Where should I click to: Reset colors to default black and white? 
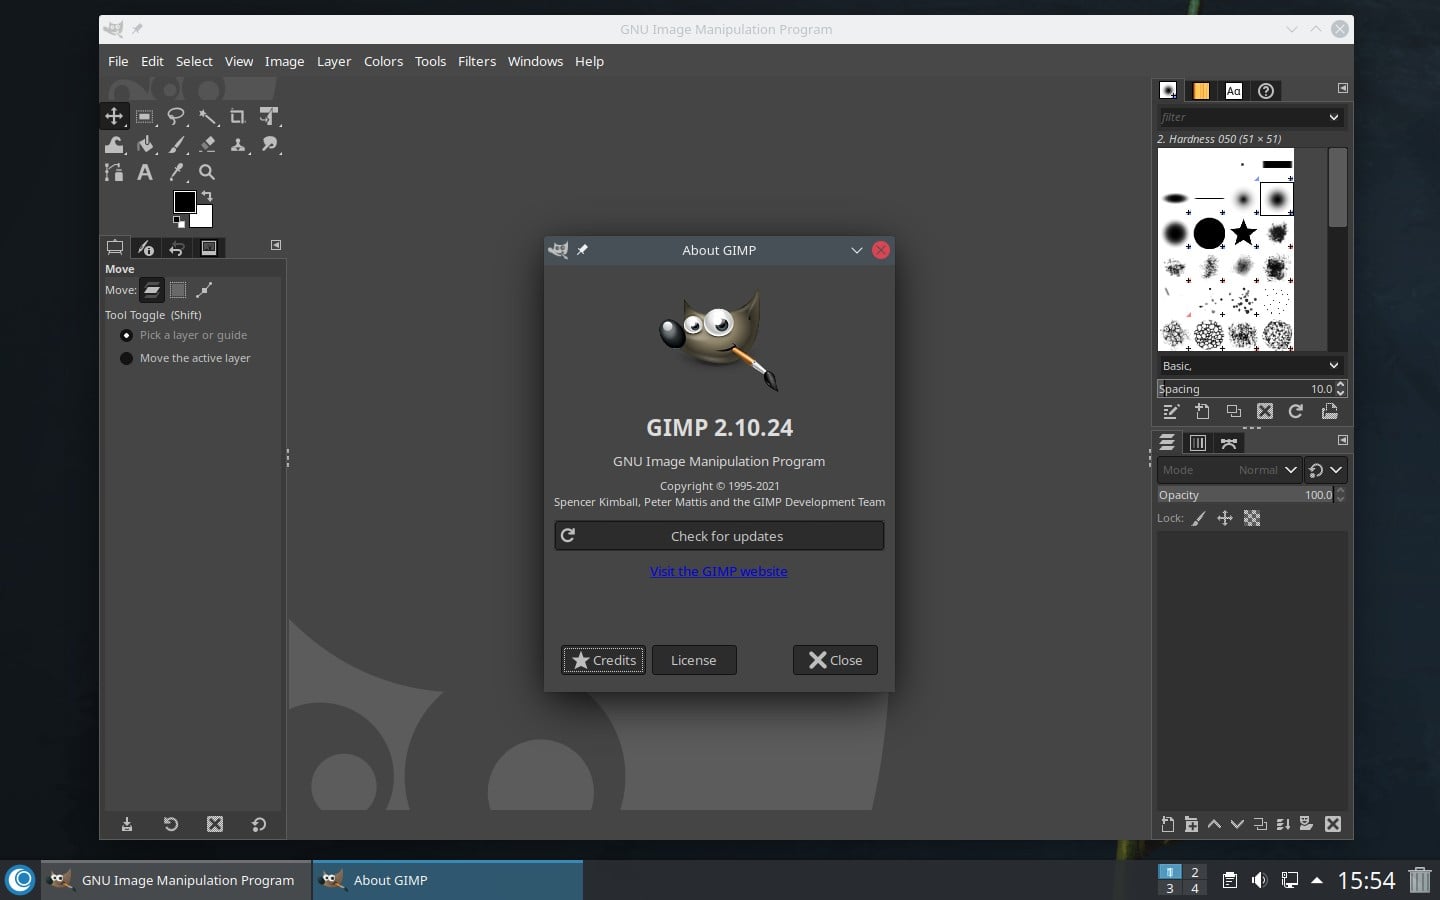click(x=179, y=222)
